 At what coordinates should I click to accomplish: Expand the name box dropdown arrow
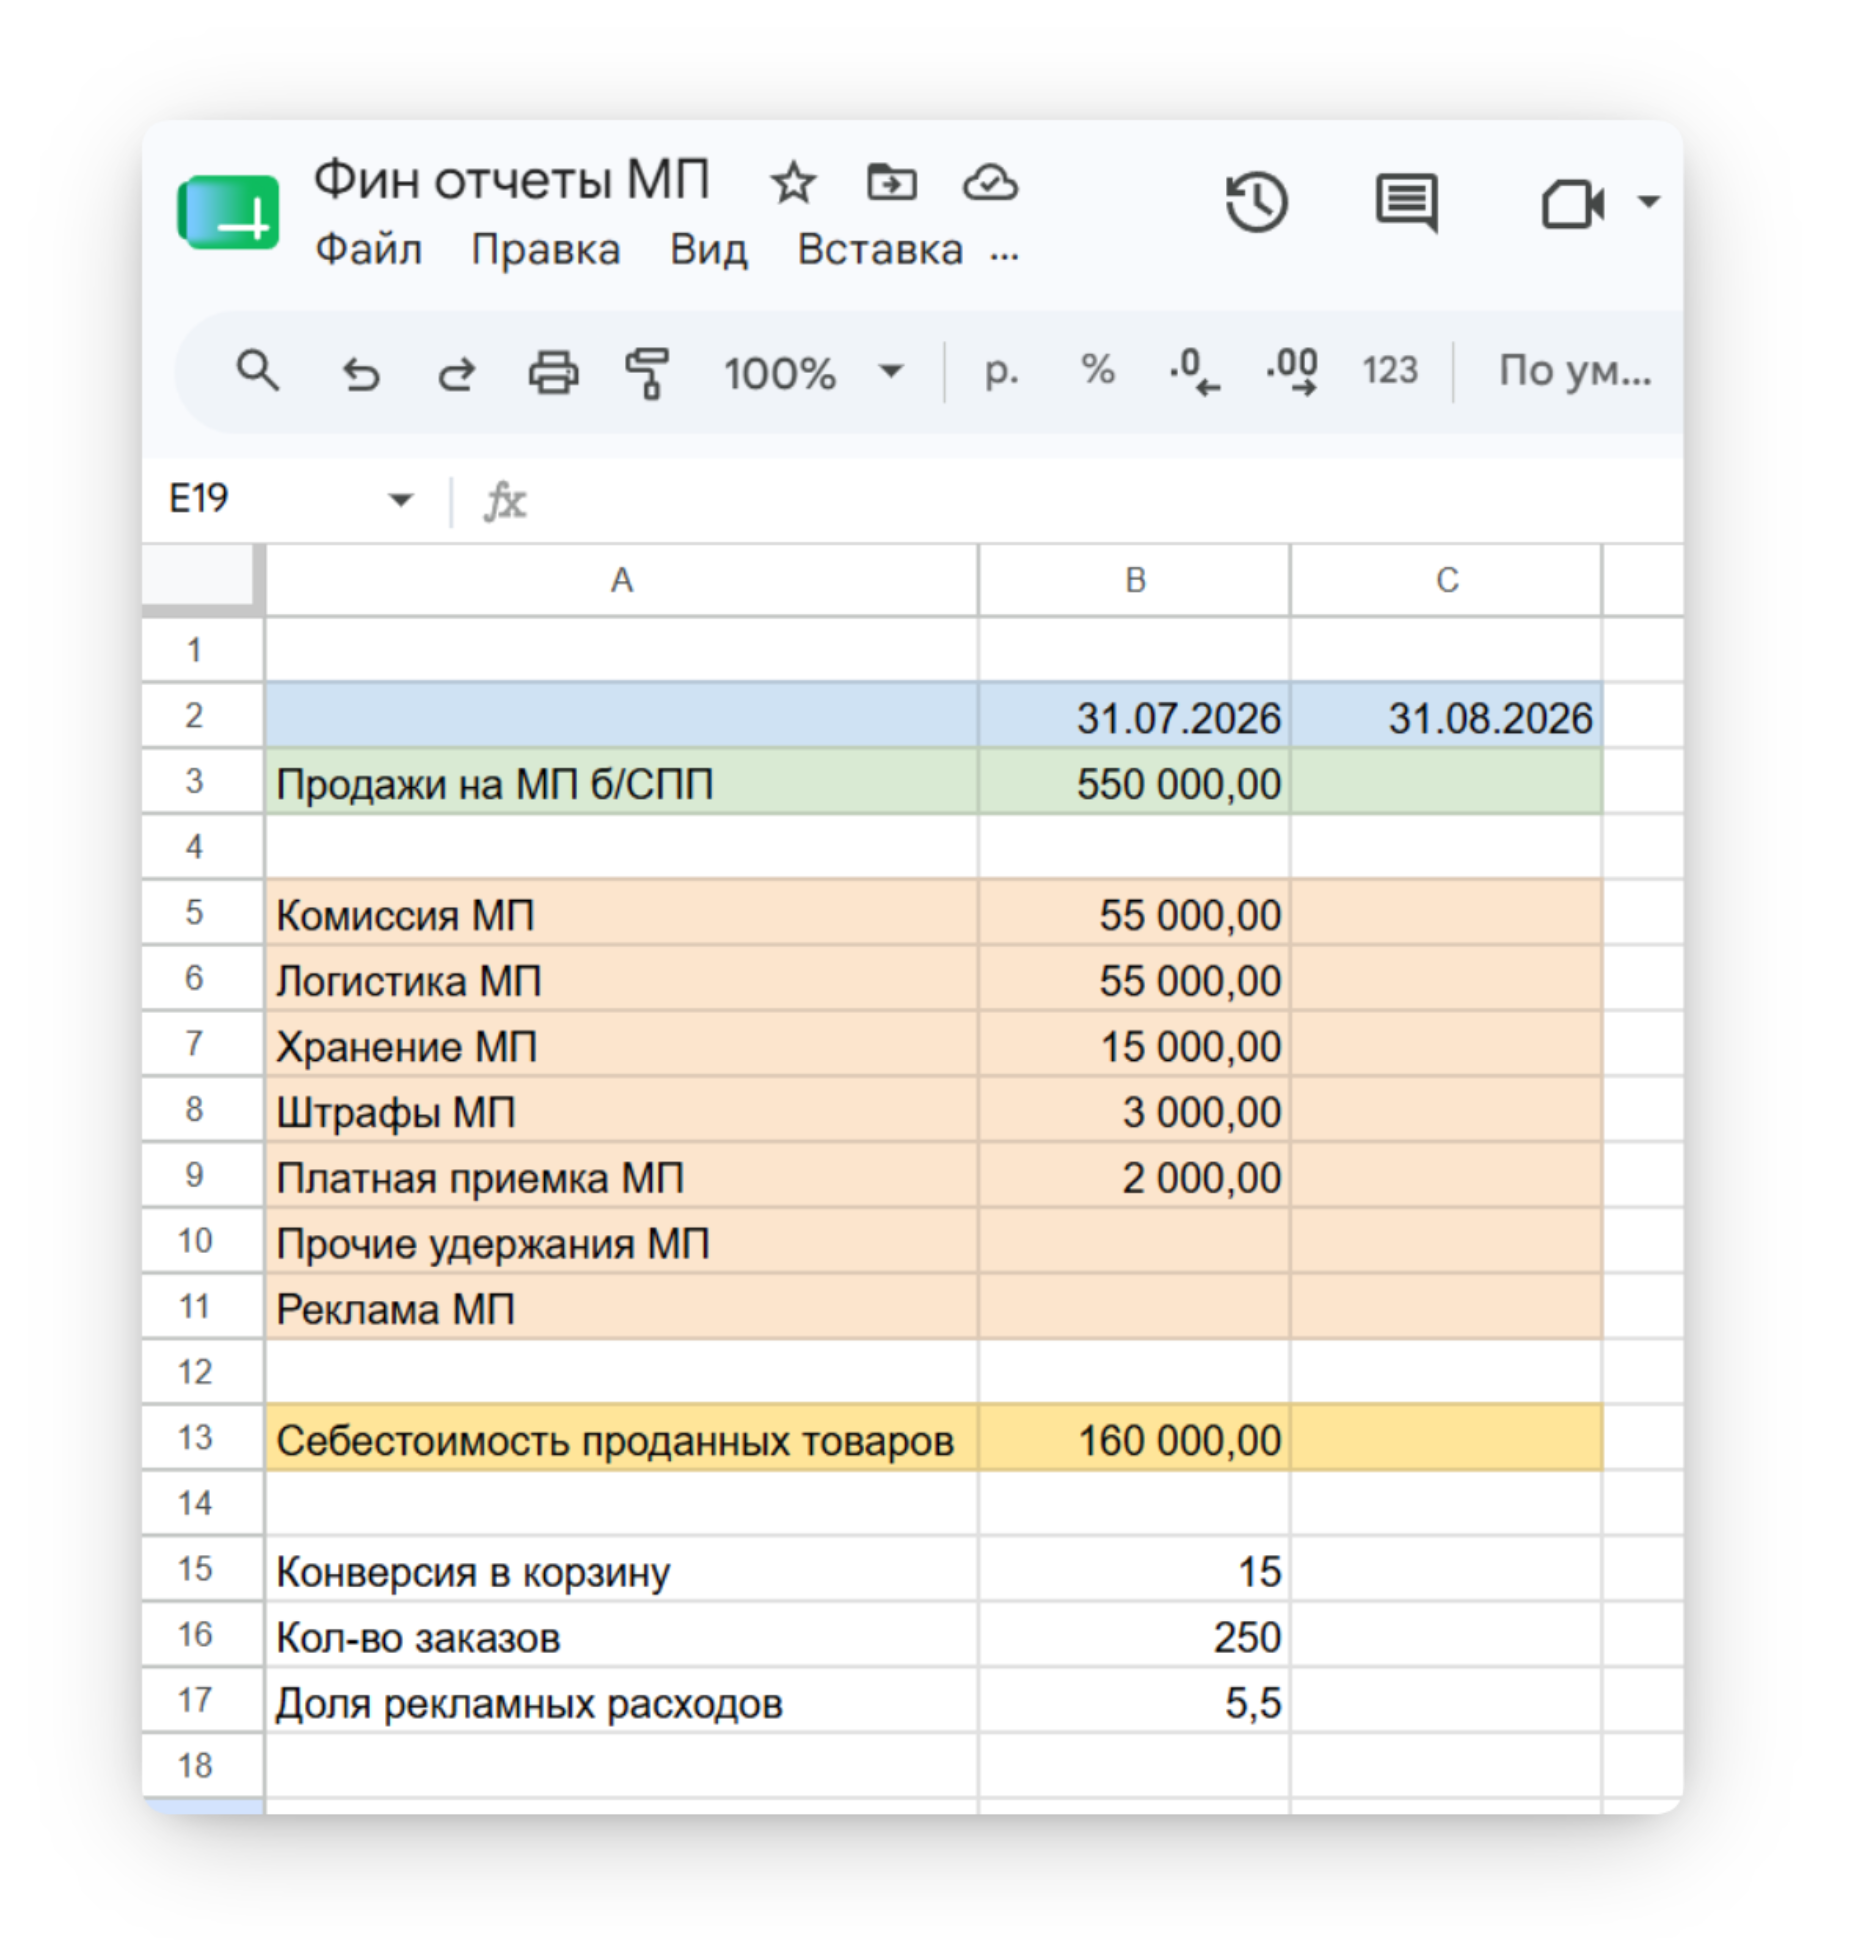(400, 499)
